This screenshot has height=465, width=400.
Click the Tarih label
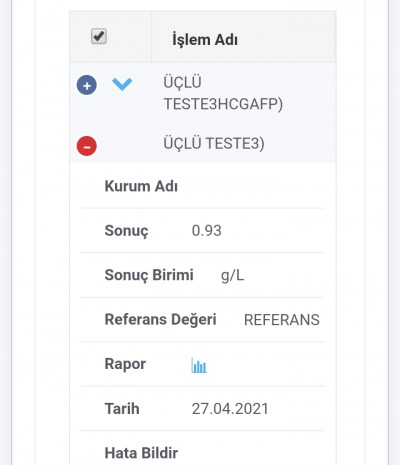[122, 409]
